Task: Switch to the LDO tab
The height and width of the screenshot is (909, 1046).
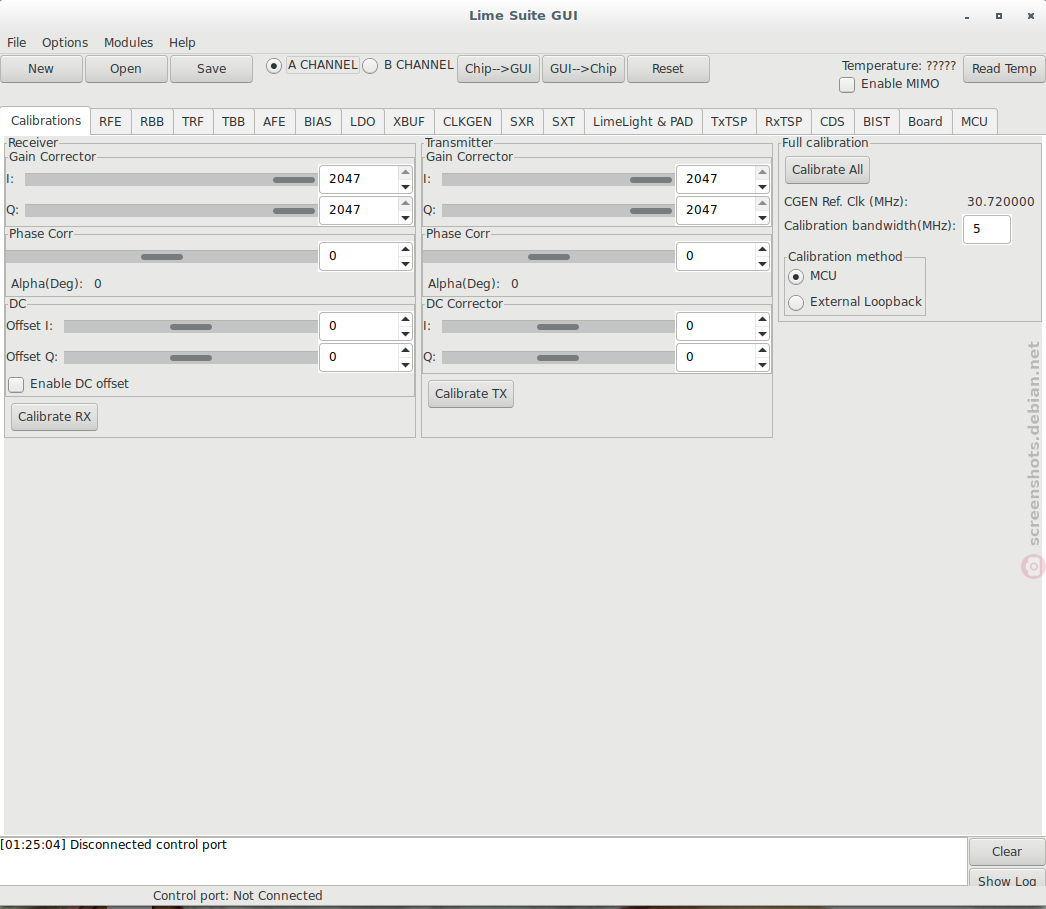Action: click(363, 121)
